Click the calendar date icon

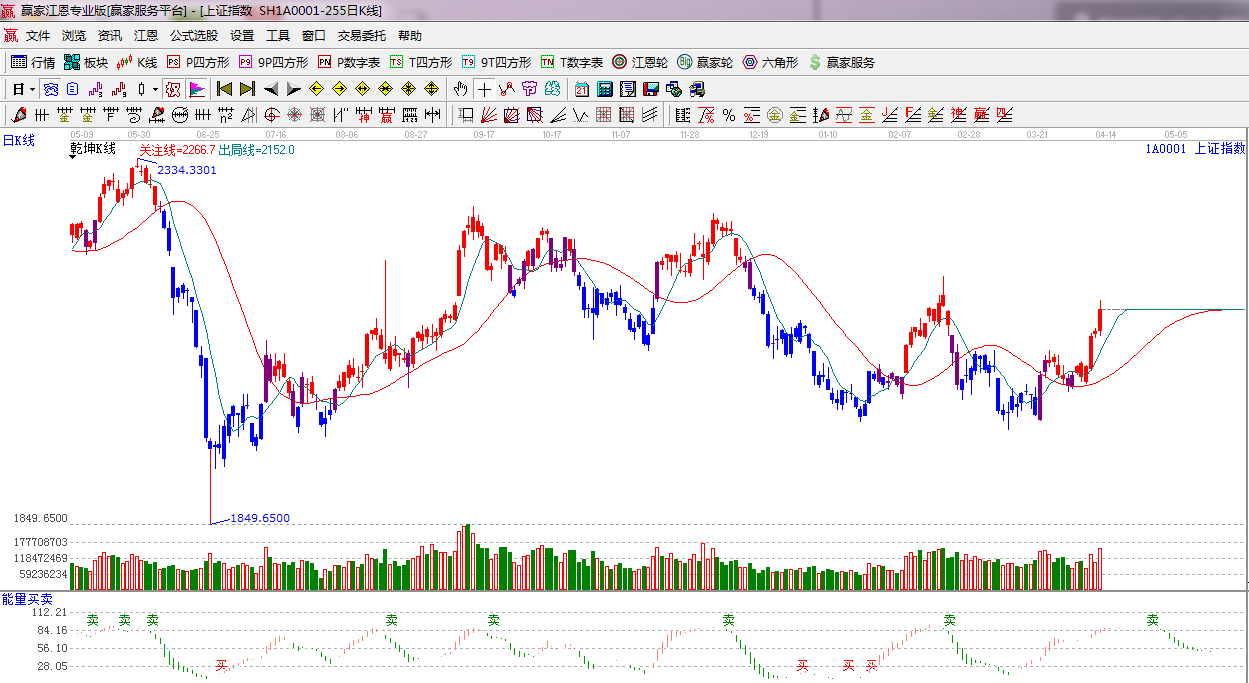tap(581, 89)
